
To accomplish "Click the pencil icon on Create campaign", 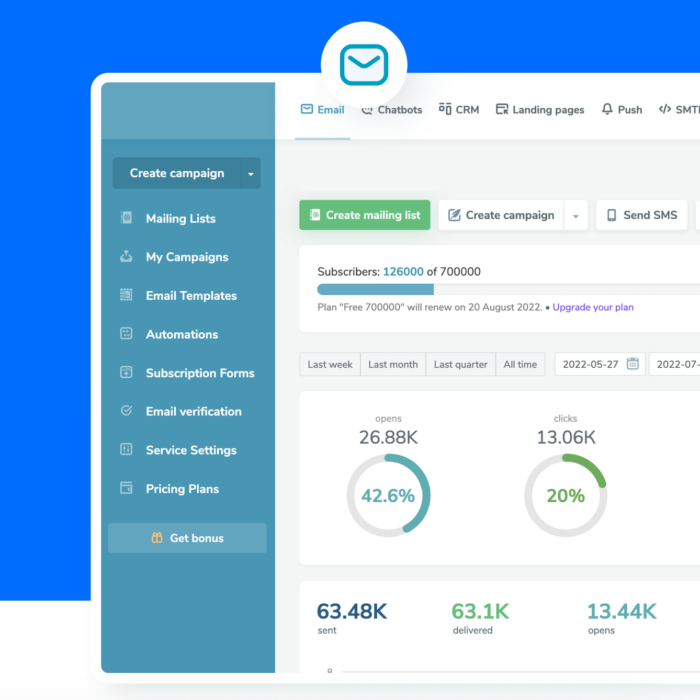I will (x=454, y=215).
